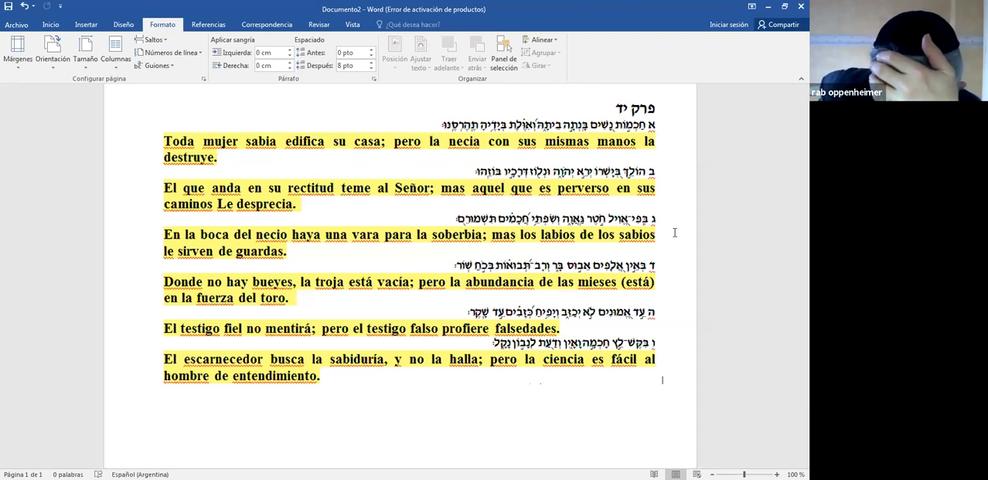Open the Revisar tab

(319, 25)
